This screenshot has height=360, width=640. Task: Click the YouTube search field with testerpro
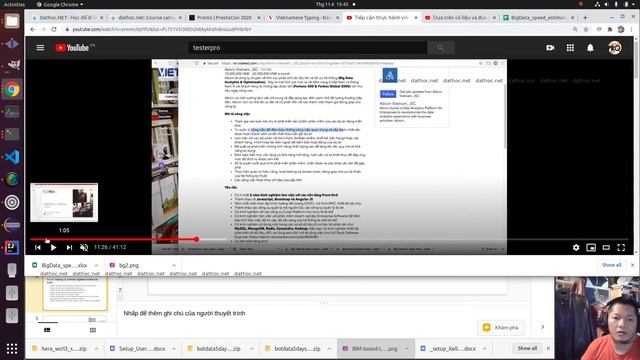coord(308,48)
